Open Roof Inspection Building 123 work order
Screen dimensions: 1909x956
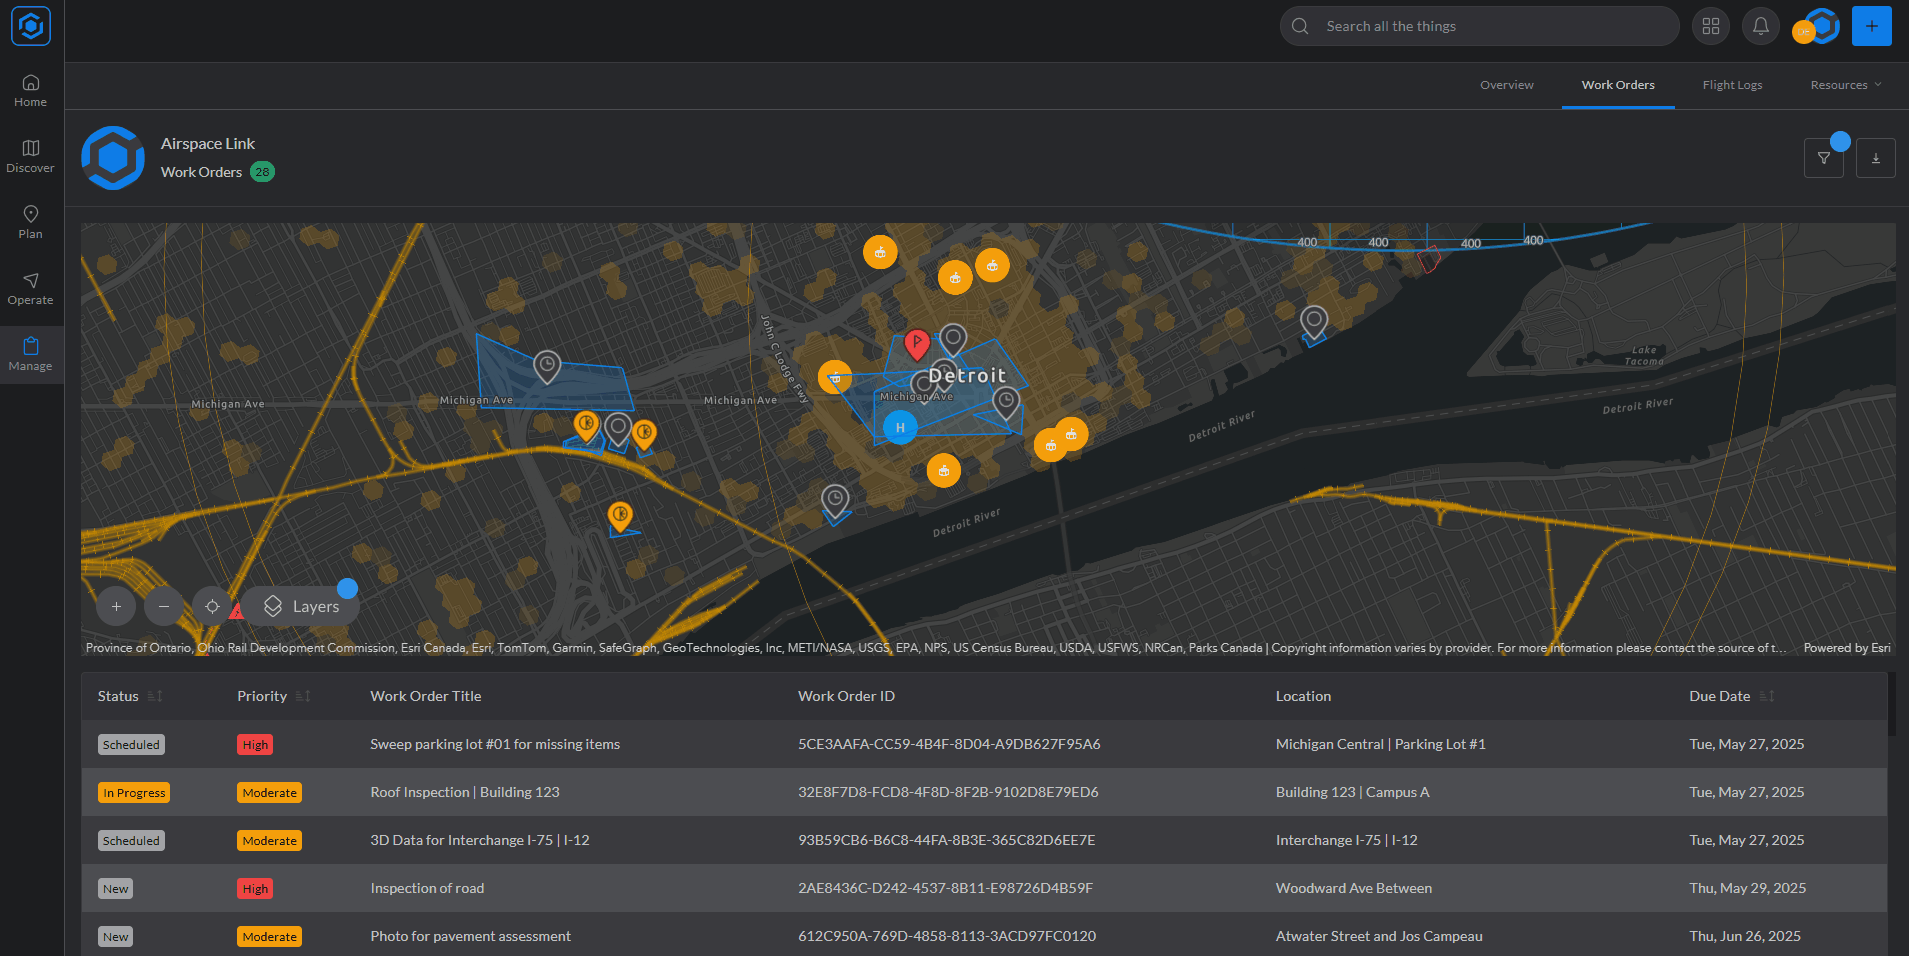pos(465,792)
